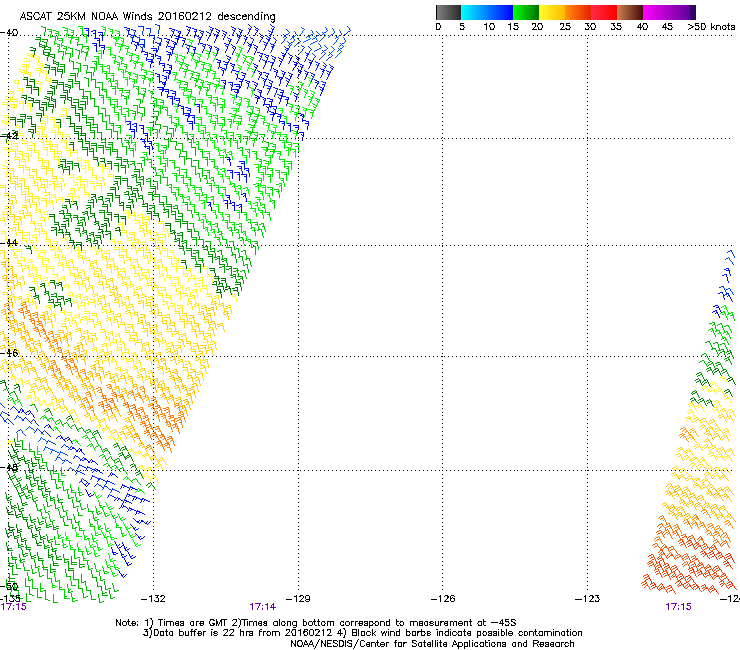Click the '25' legend scale label
740x650 pixels.
coord(564,27)
